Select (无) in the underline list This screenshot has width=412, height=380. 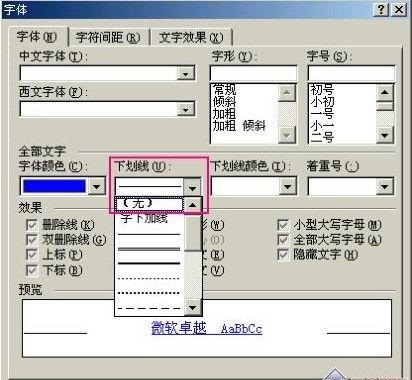pos(149,204)
